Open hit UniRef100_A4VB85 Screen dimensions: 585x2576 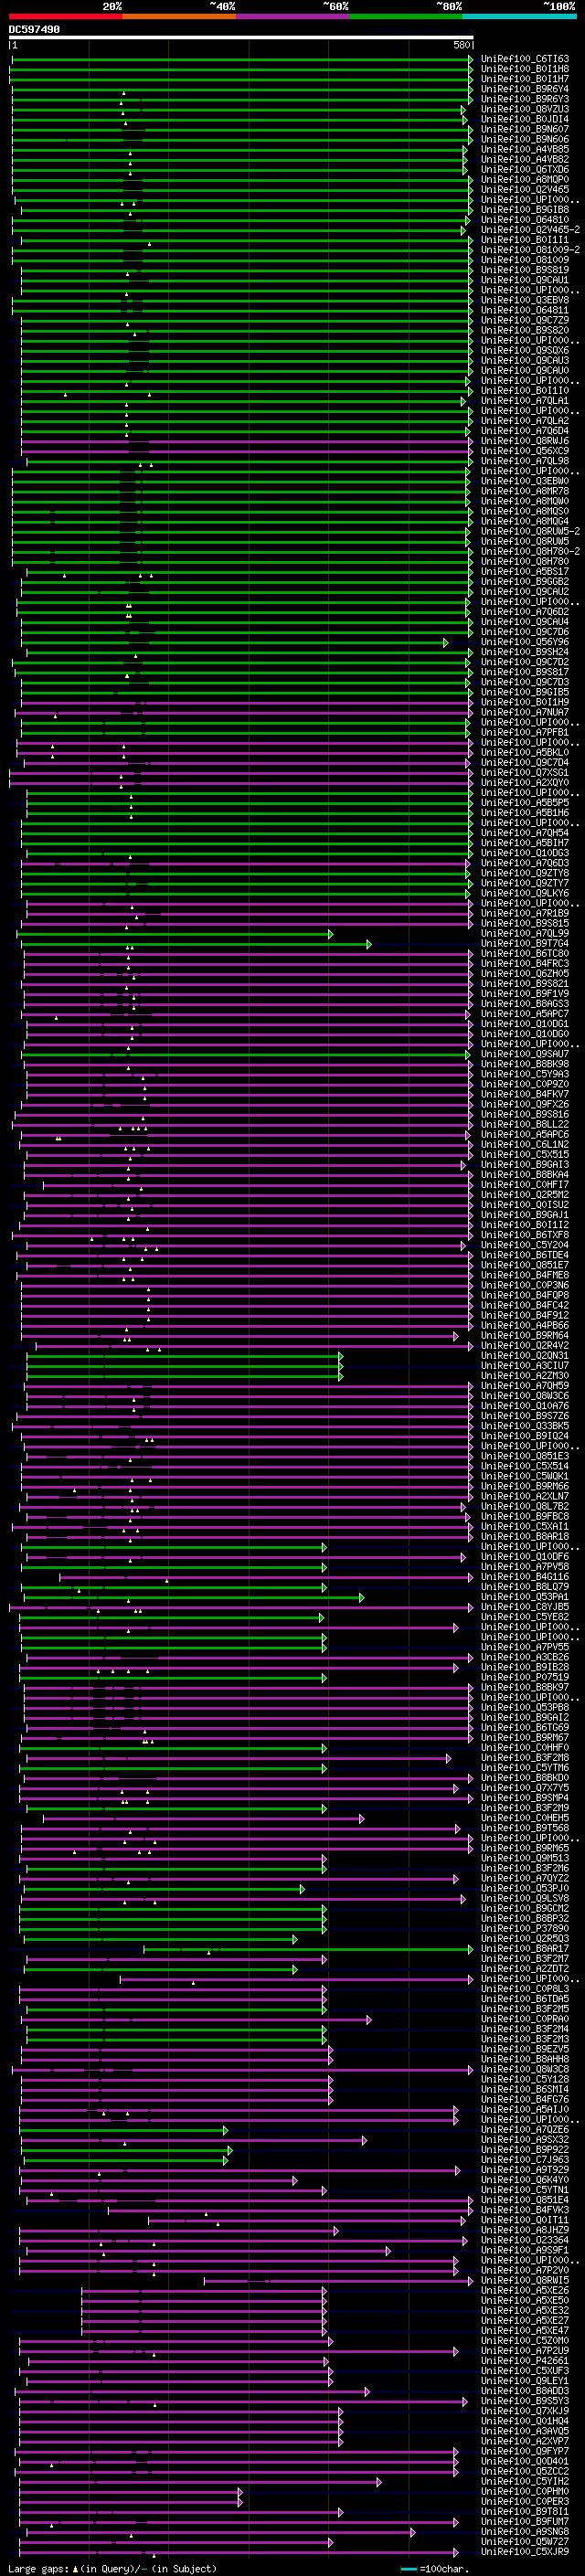pyautogui.click(x=525, y=149)
